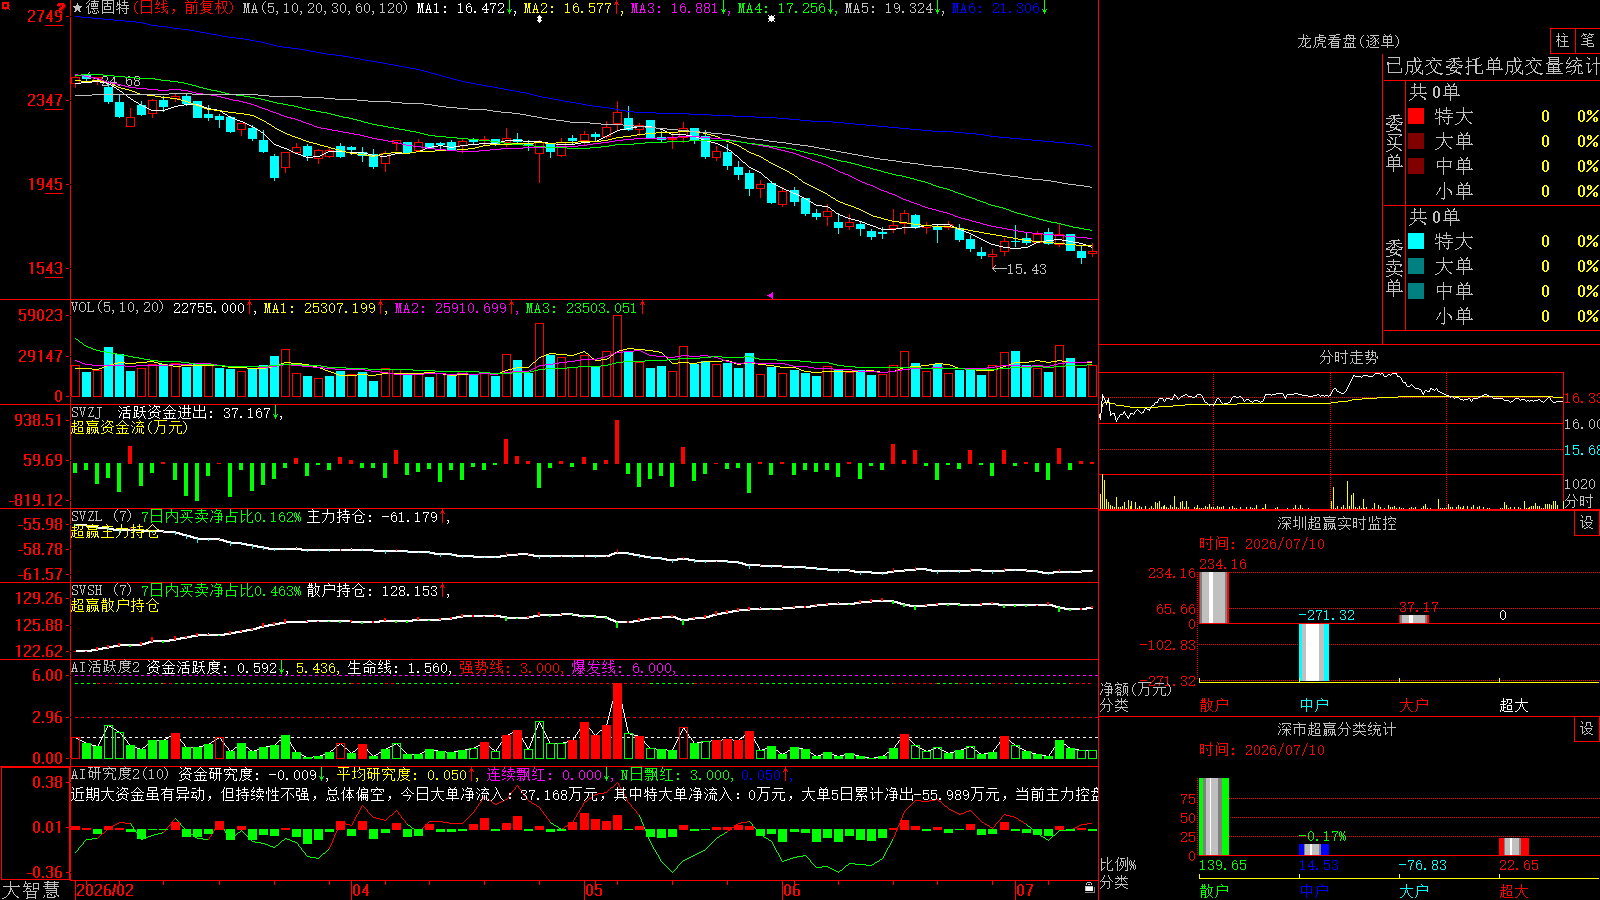The height and width of the screenshot is (900, 1600).
Task: Click the 06 month marker on timeline
Action: point(792,890)
